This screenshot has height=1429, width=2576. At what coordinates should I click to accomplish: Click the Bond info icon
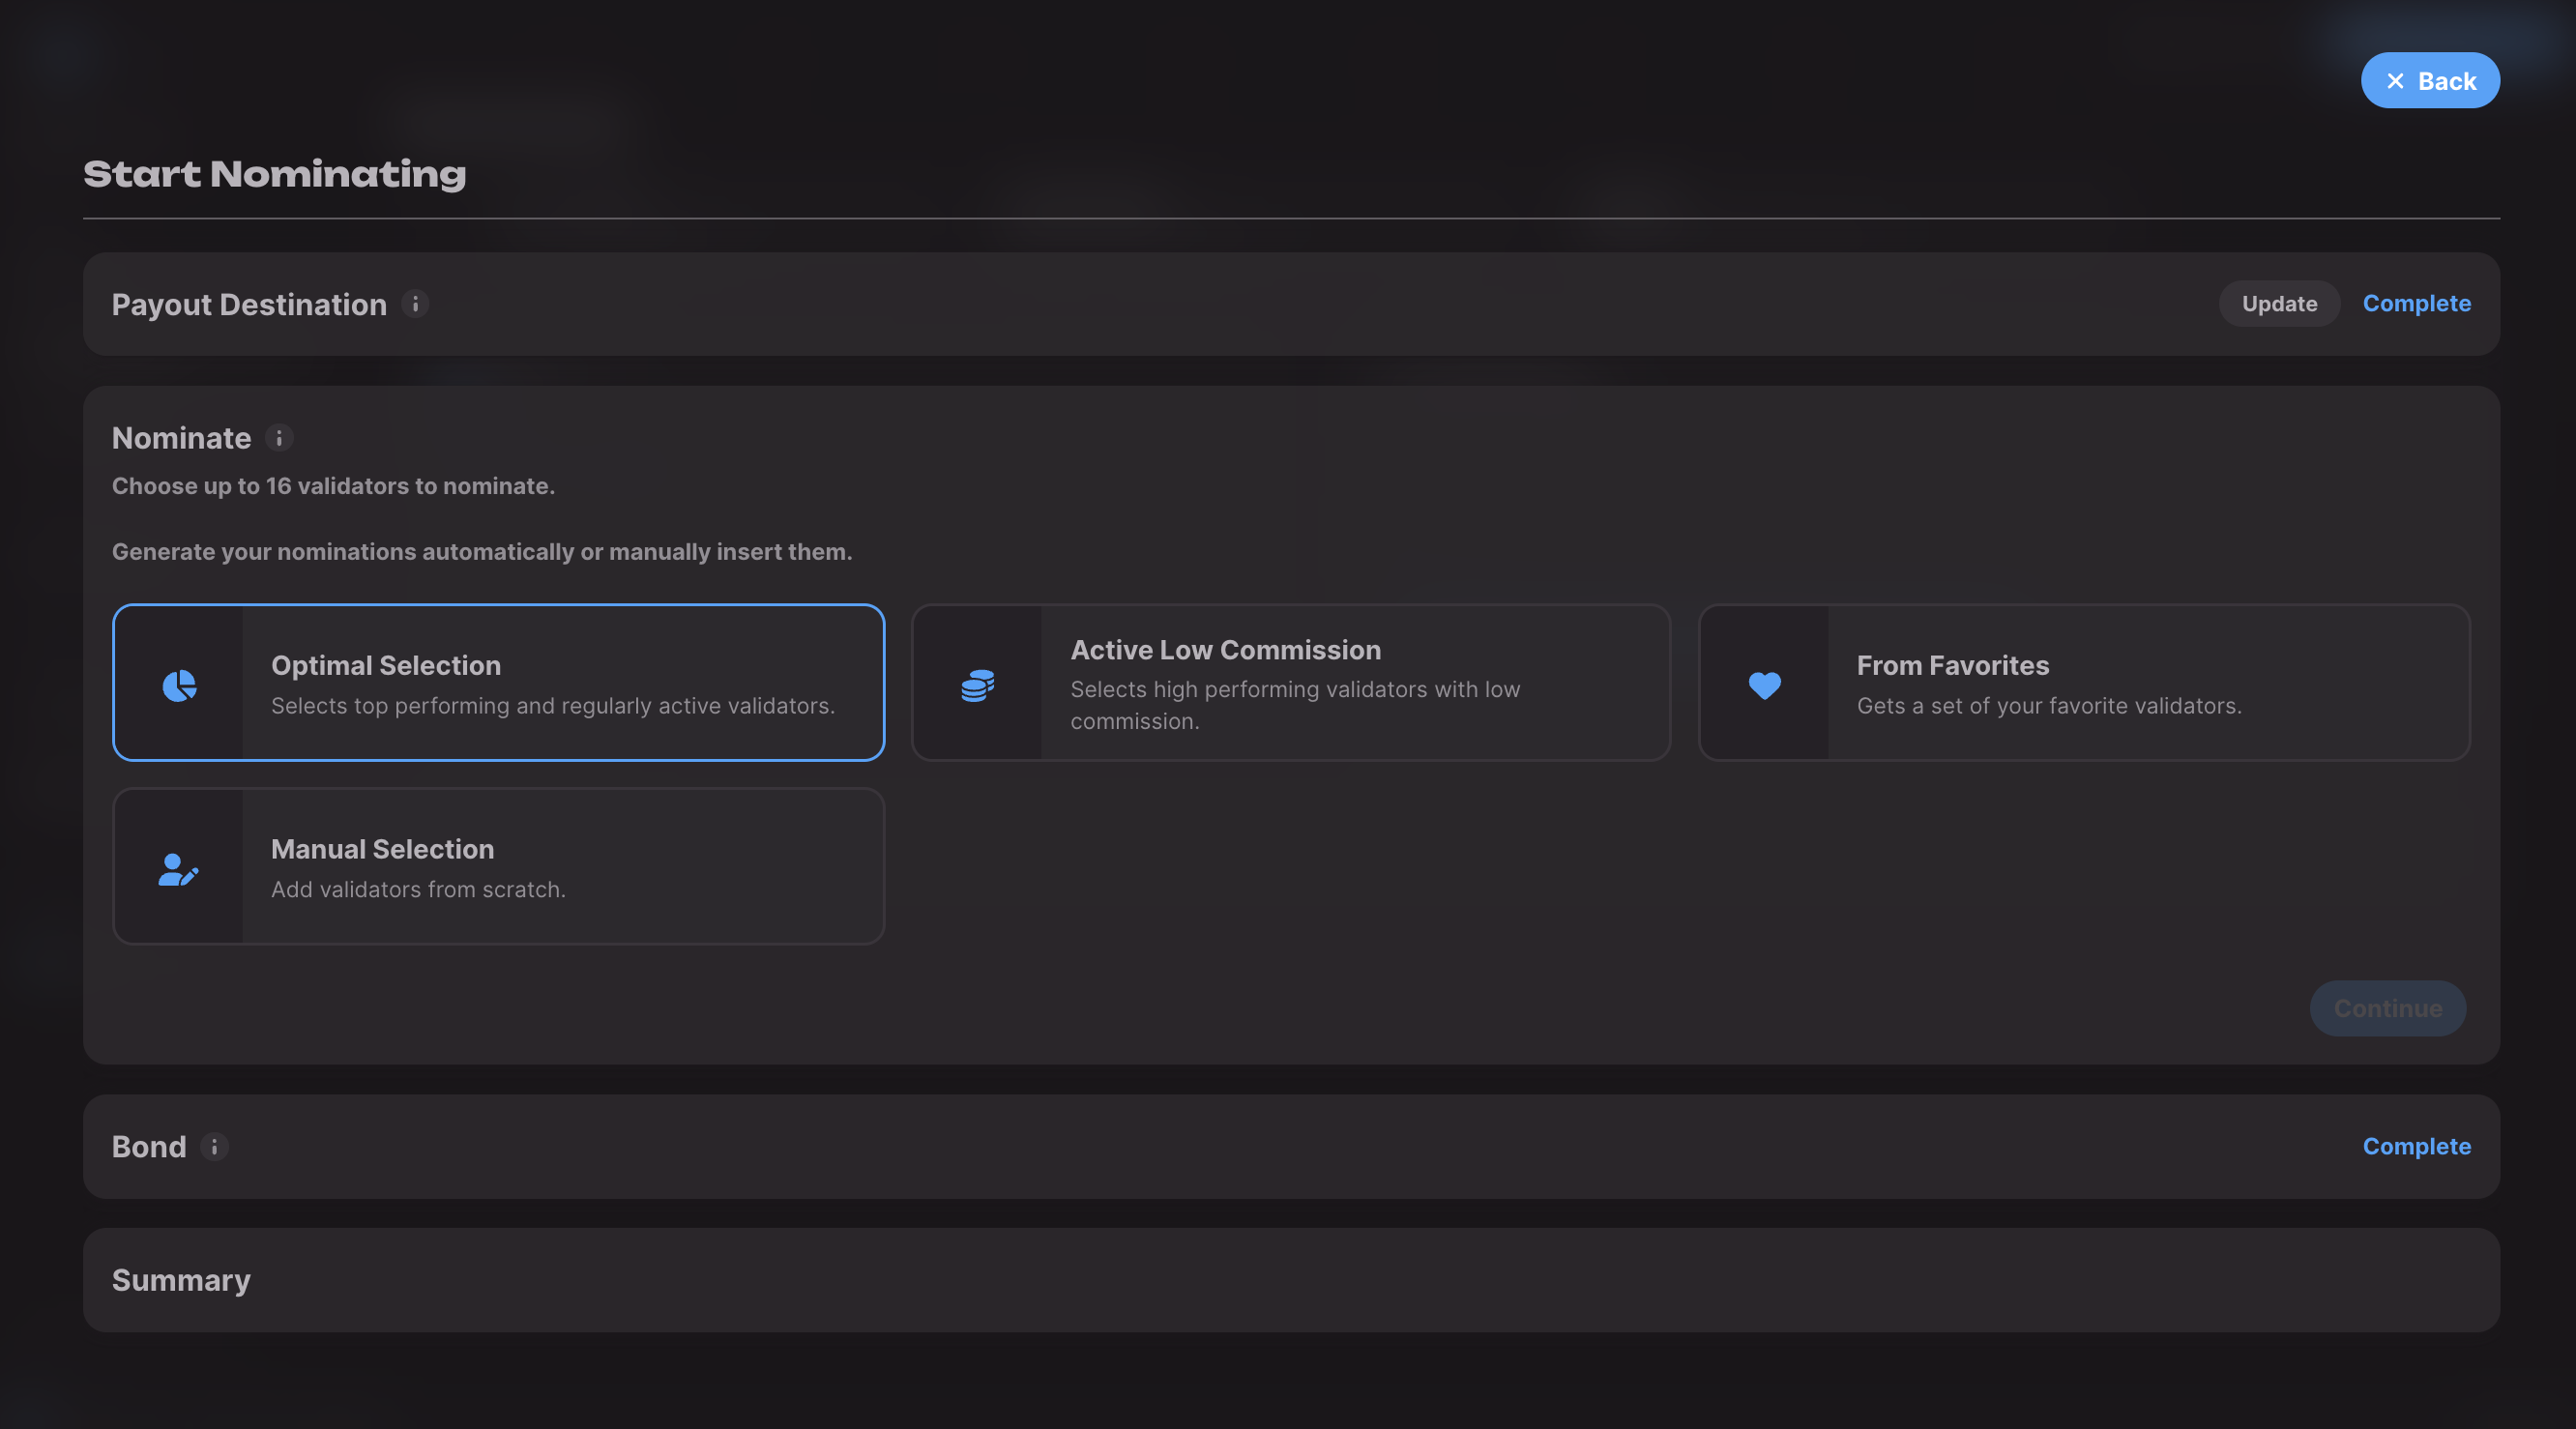click(214, 1146)
